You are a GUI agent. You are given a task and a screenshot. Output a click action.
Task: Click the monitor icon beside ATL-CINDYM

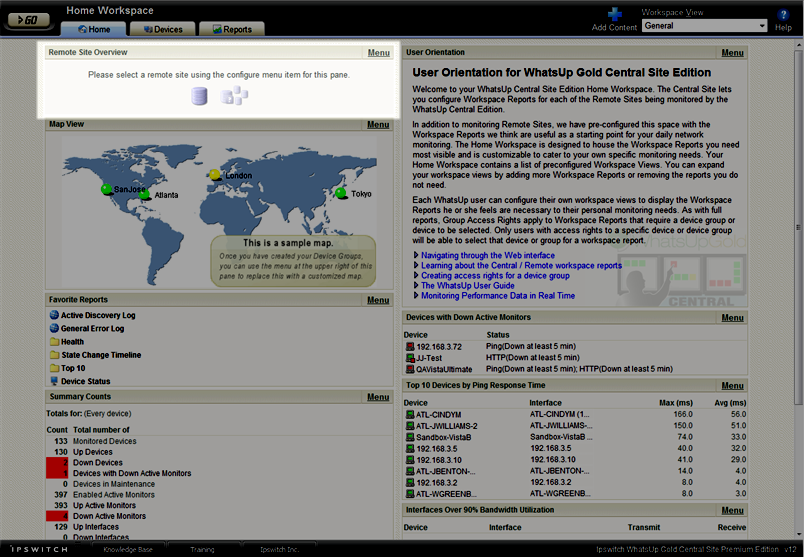[410, 414]
